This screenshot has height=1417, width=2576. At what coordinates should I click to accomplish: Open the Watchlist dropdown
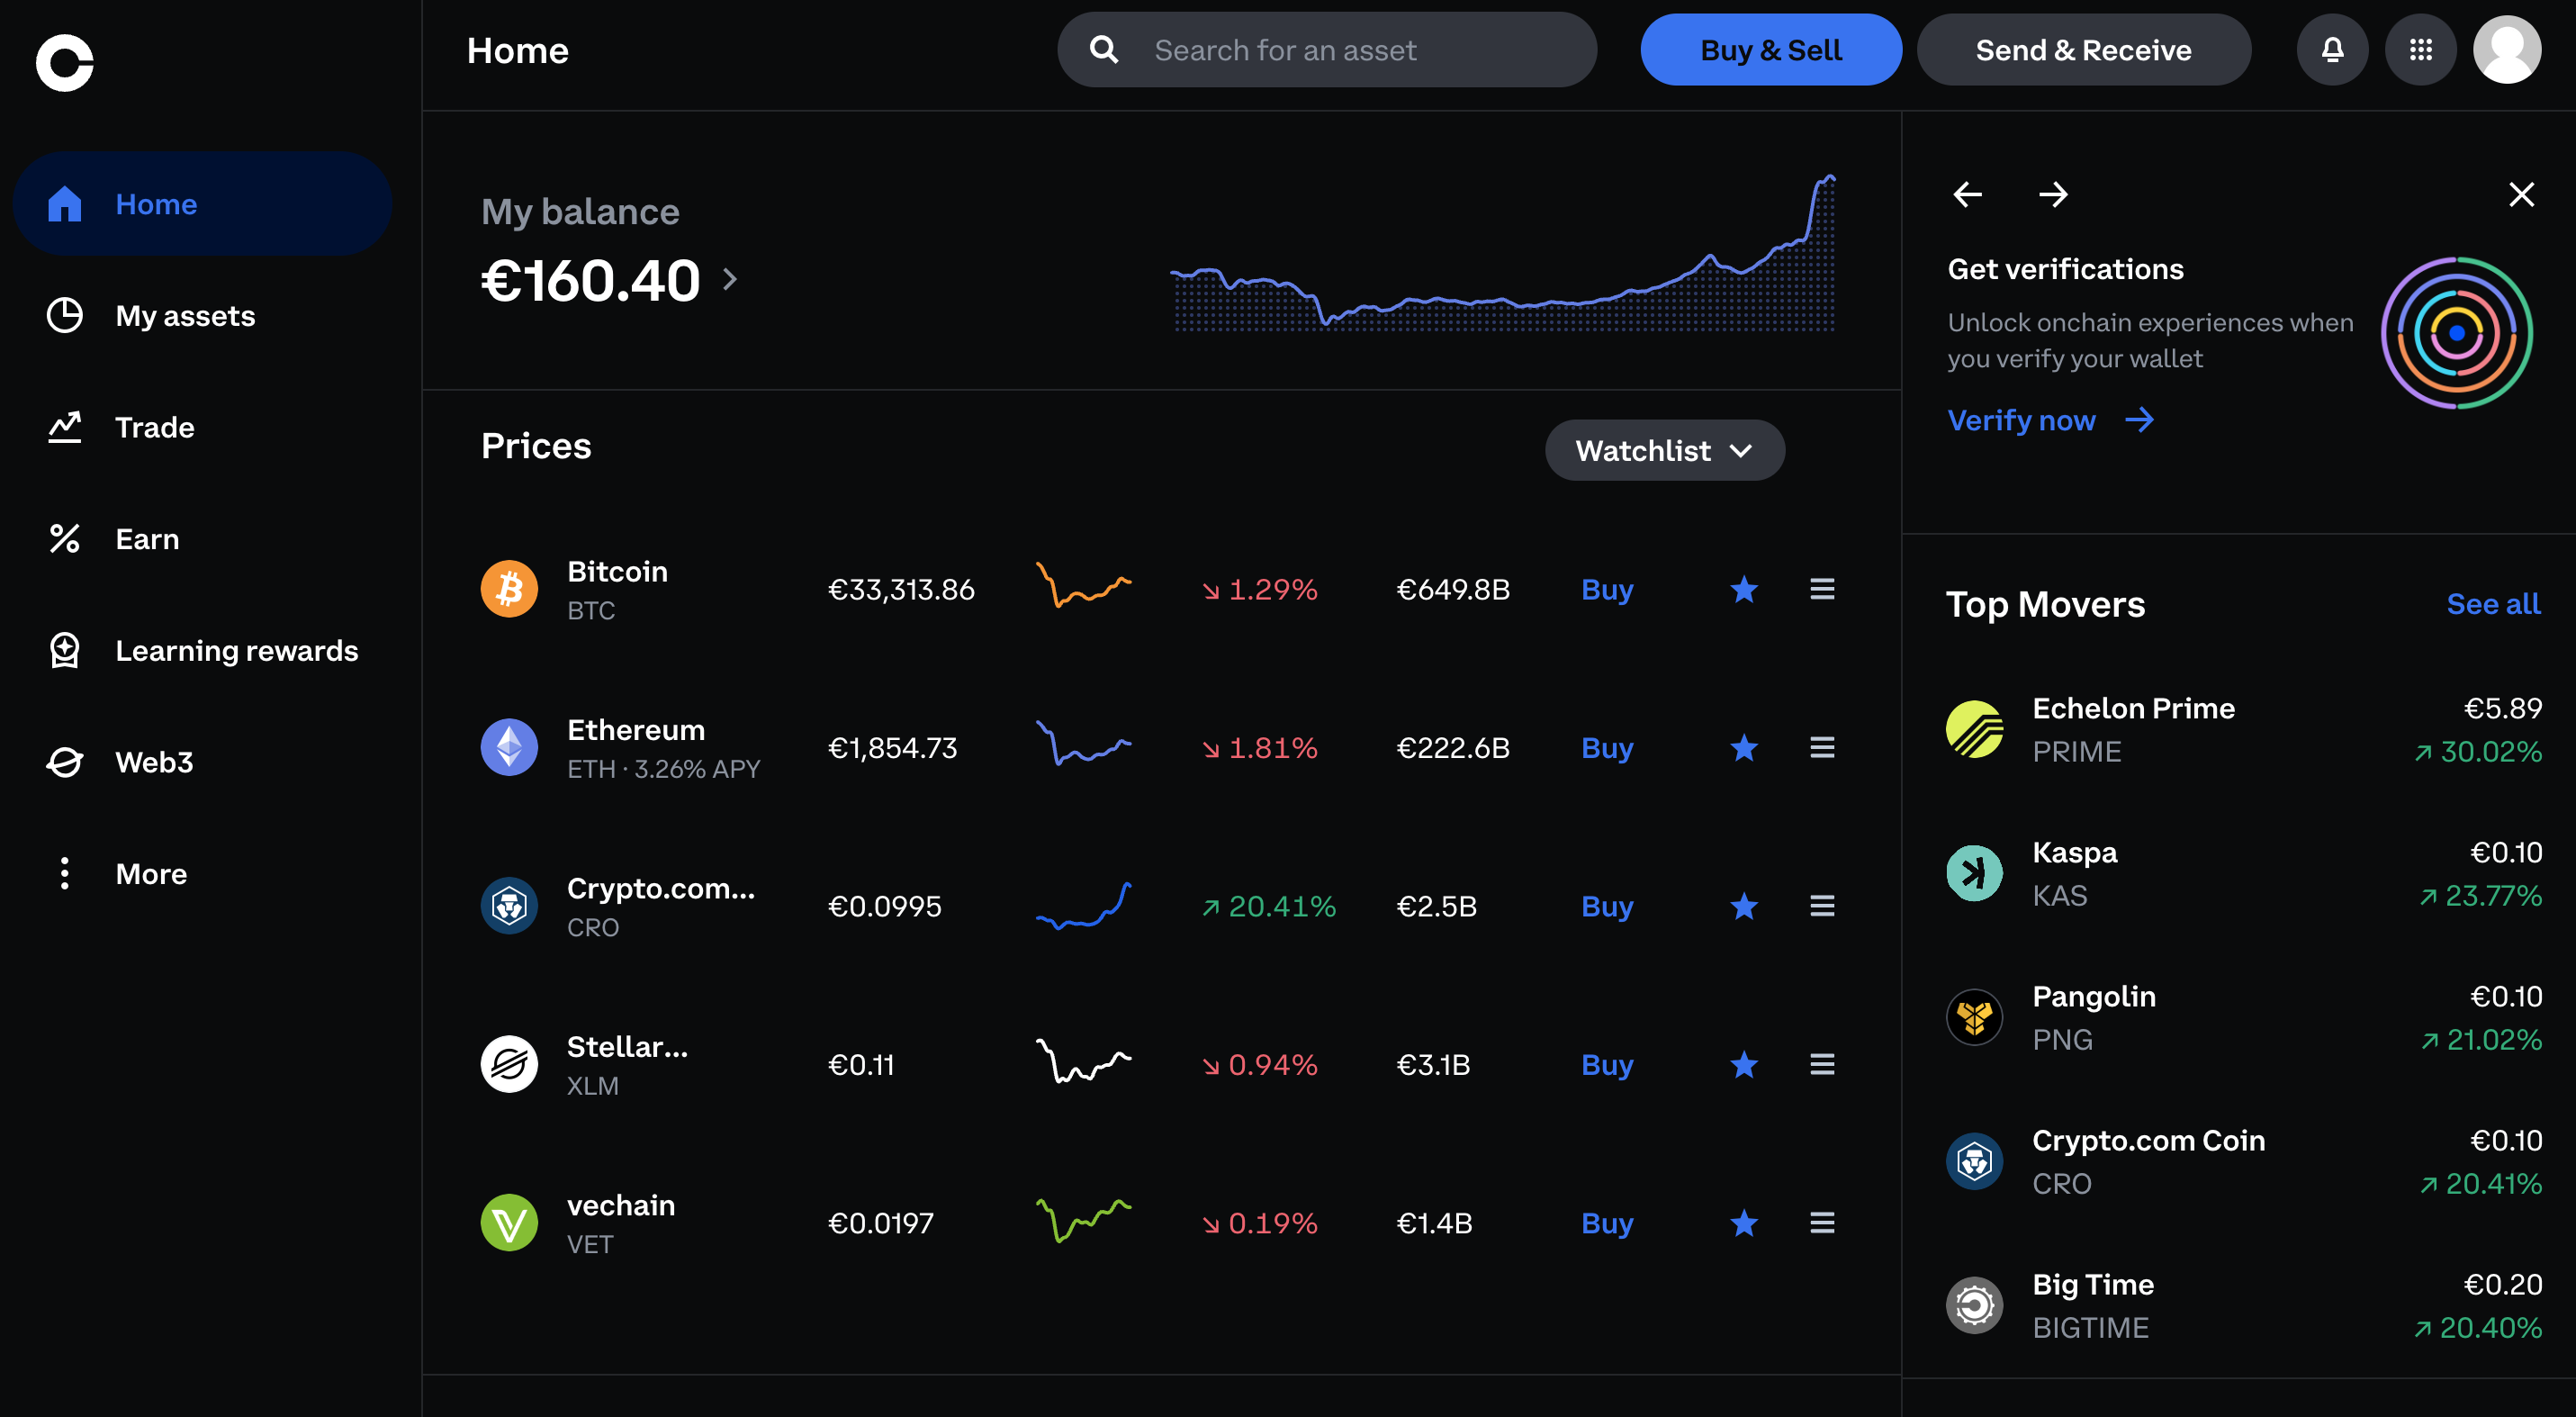tap(1665, 450)
